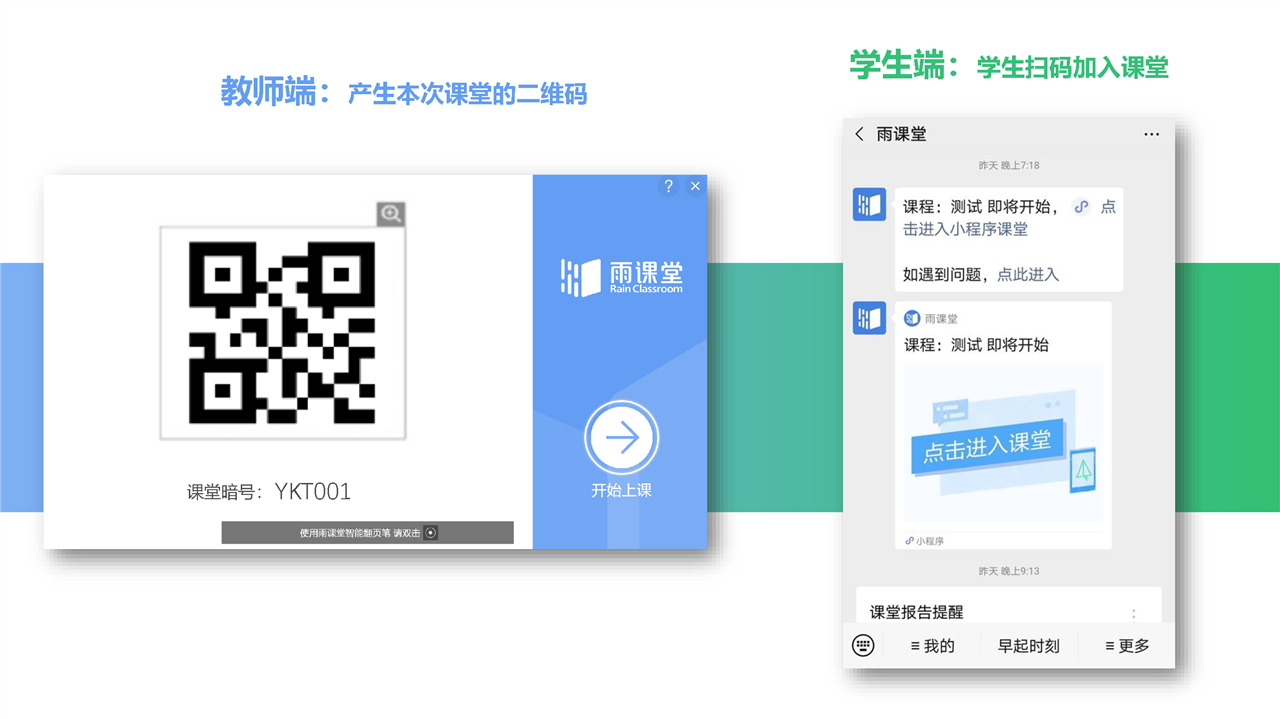Screen dimensions: 1280x719
Task: Open the 早起时刻 bottom menu
Action: click(x=1028, y=646)
